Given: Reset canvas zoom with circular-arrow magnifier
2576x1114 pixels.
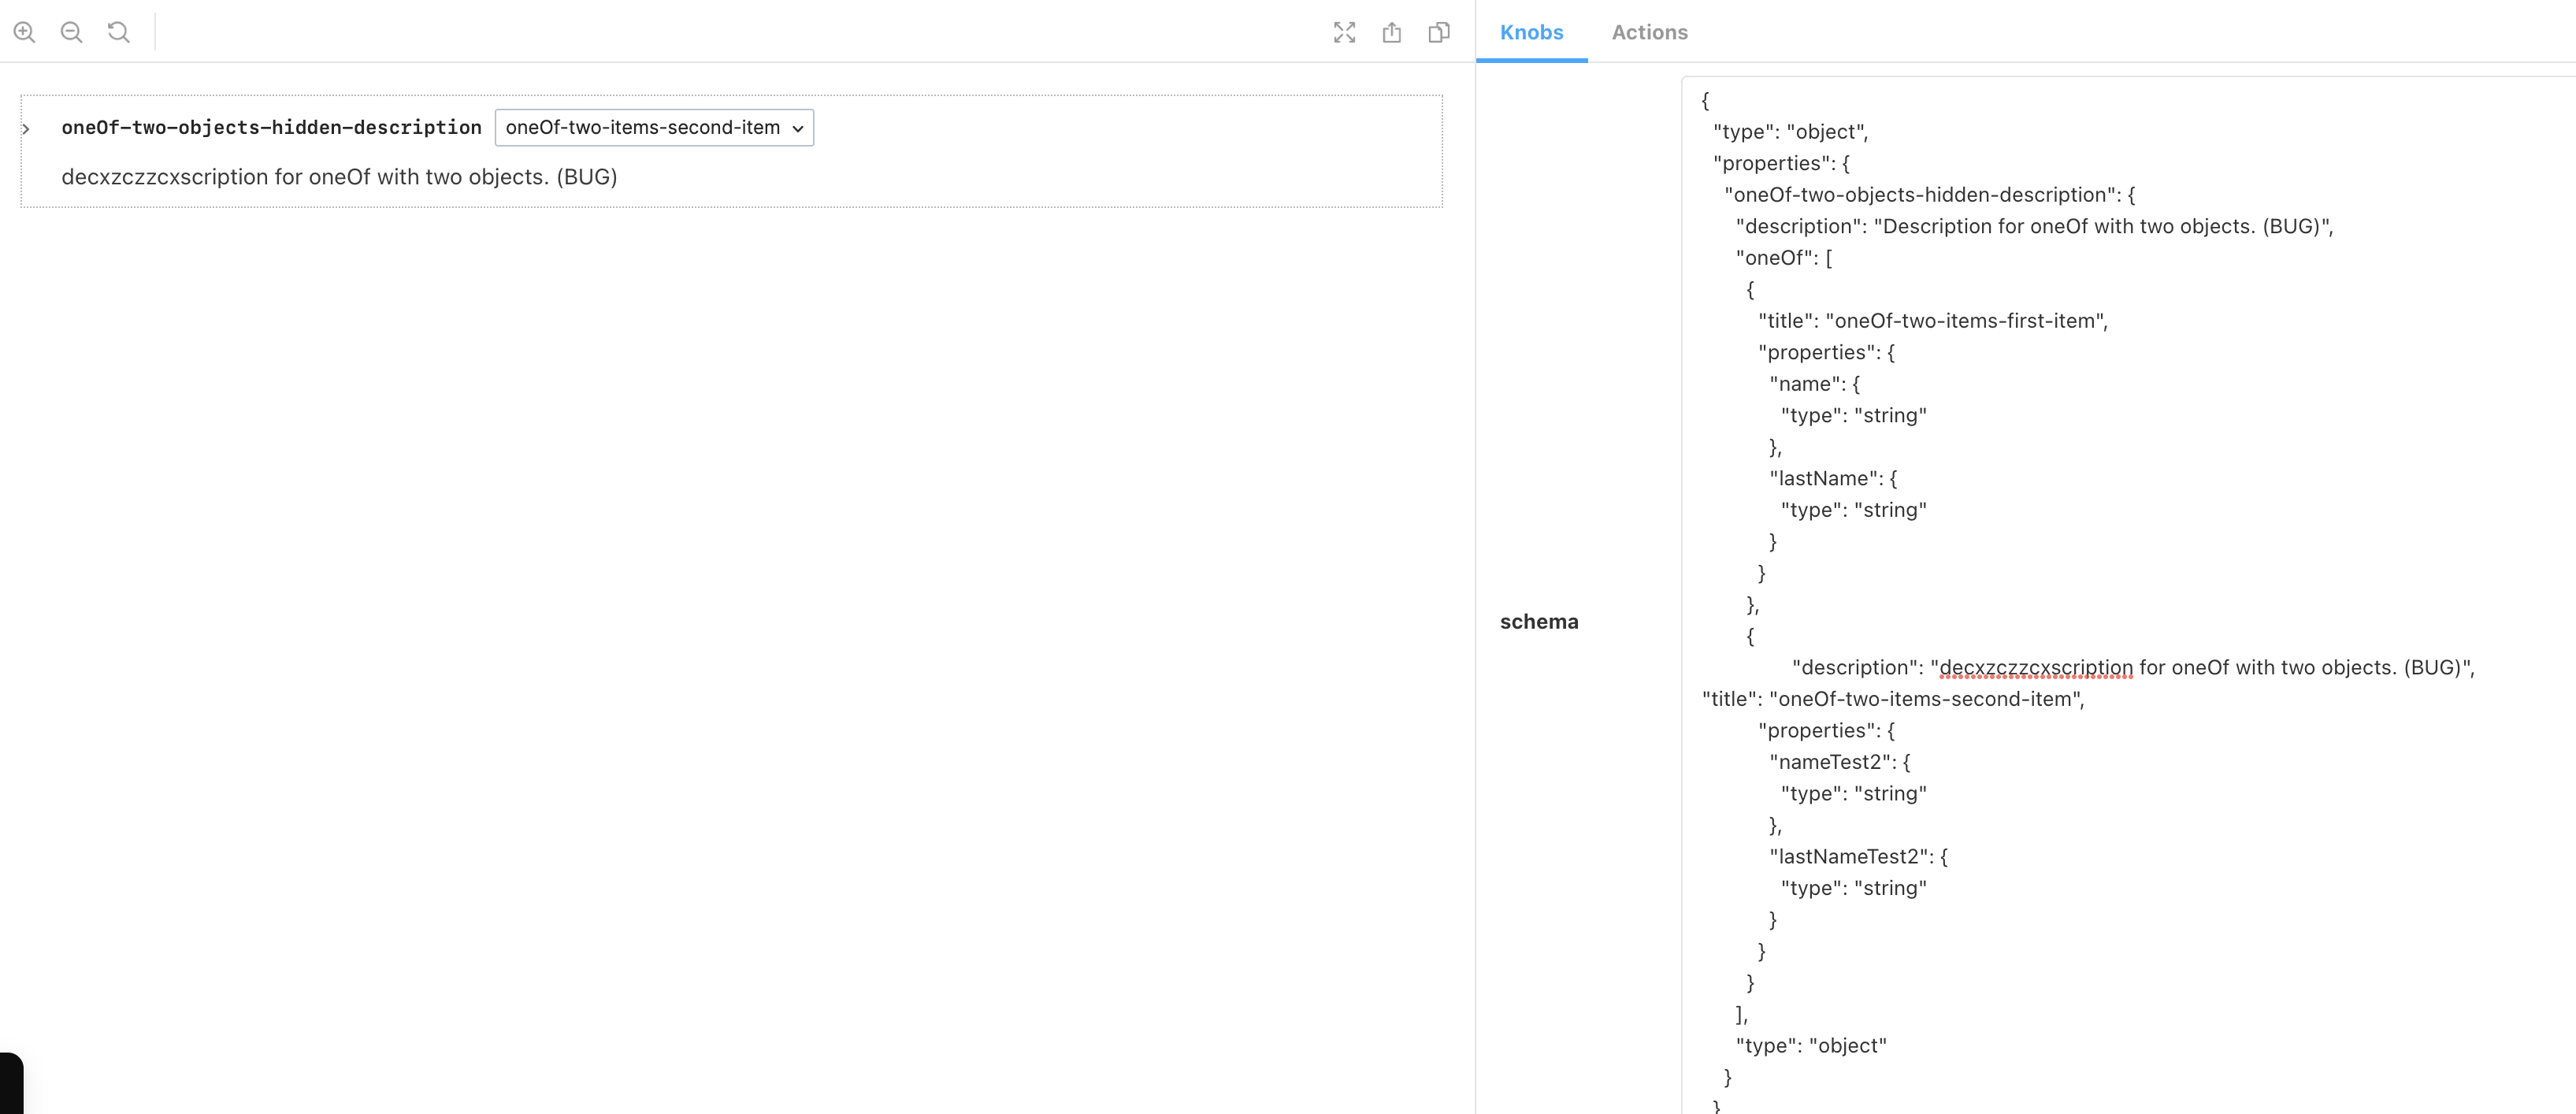Looking at the screenshot, I should [118, 32].
